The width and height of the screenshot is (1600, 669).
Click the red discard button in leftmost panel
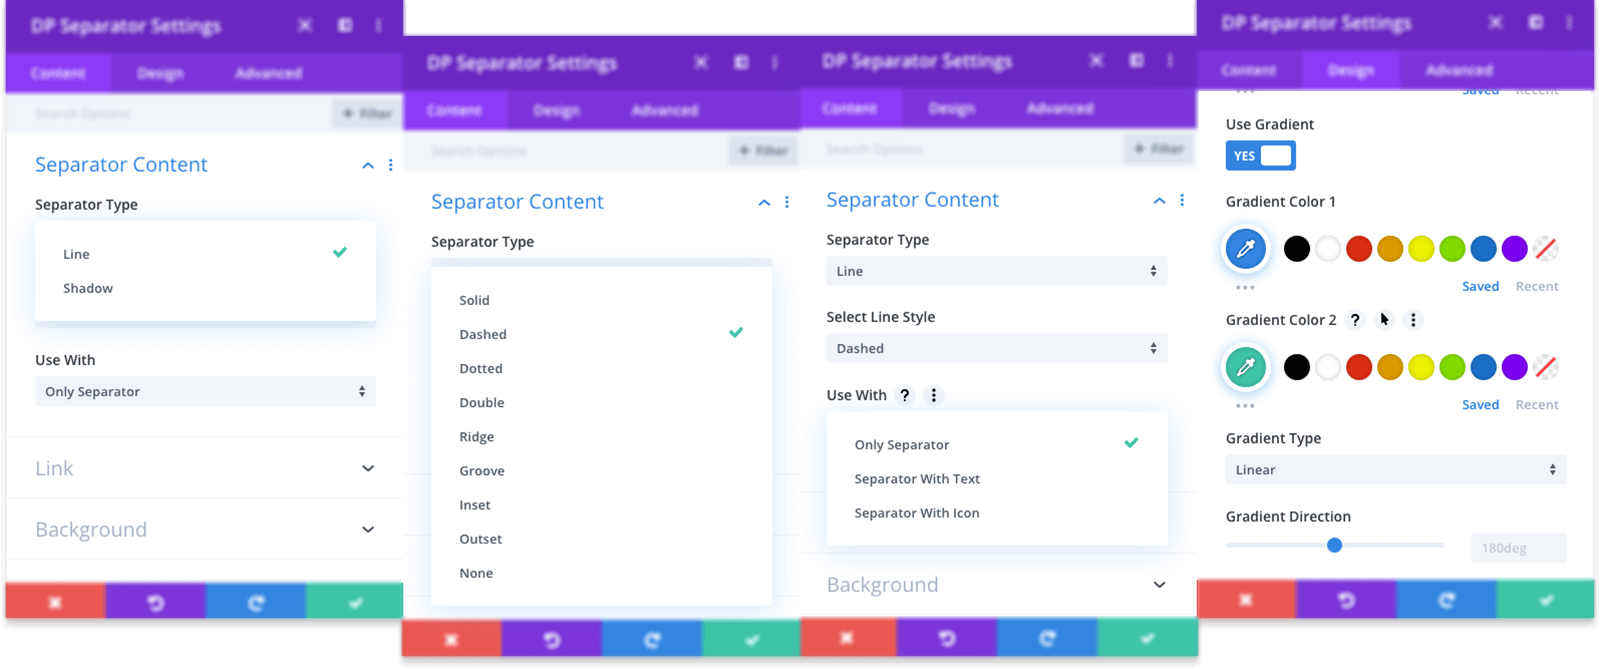55,602
